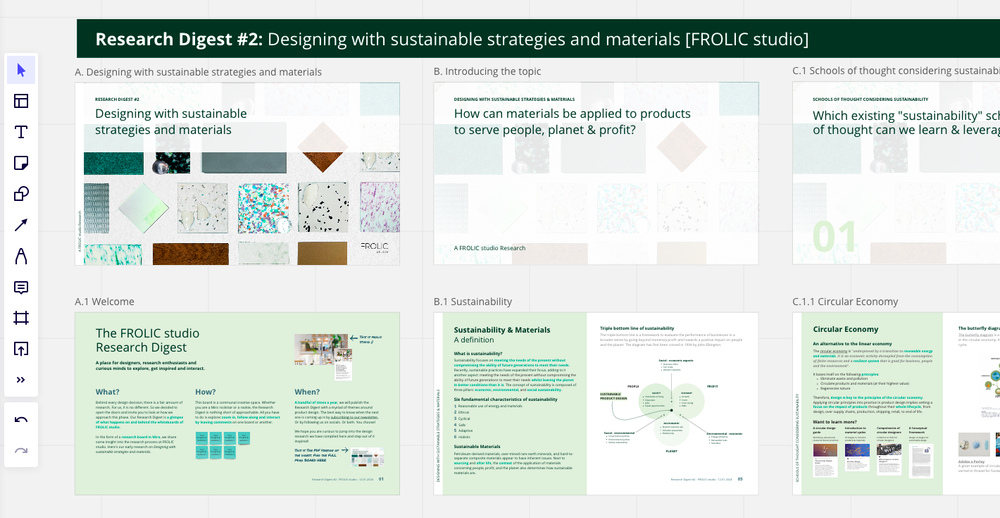
Task: Expand more tools with double chevron
Action: tap(21, 380)
